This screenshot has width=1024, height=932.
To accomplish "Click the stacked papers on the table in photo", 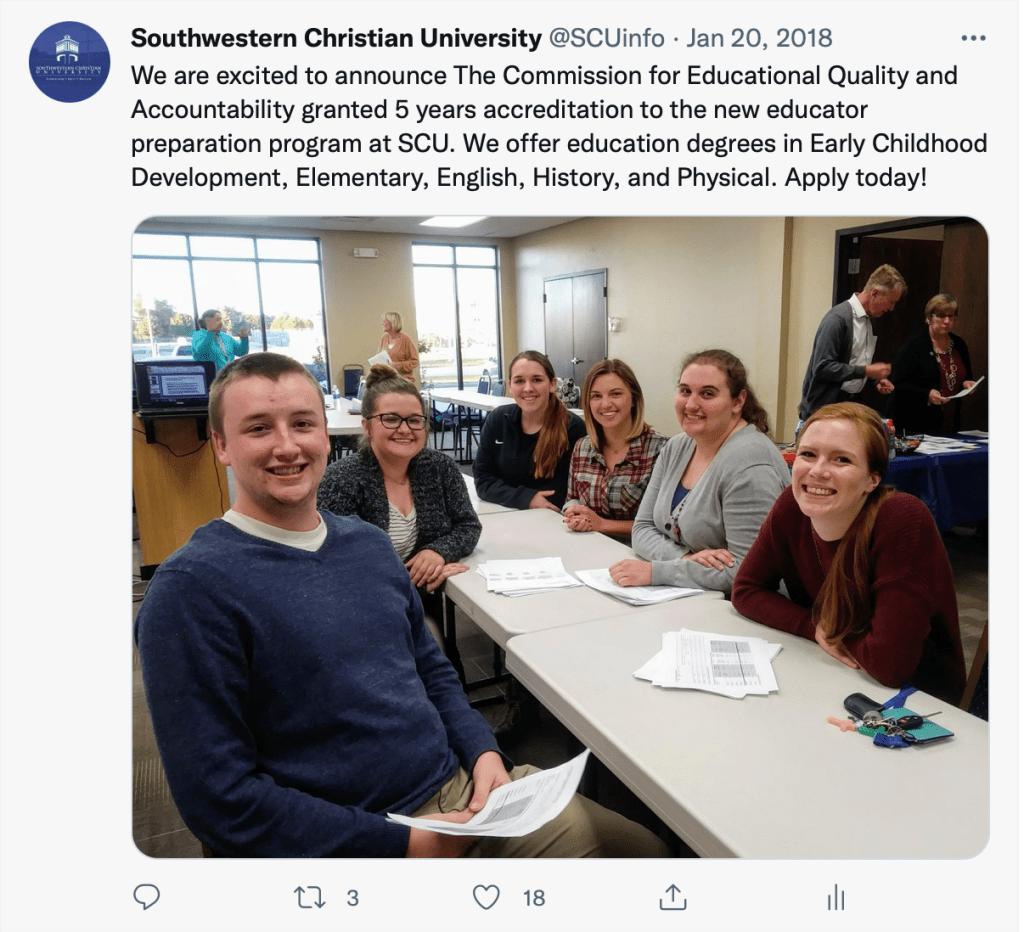I will [x=708, y=663].
